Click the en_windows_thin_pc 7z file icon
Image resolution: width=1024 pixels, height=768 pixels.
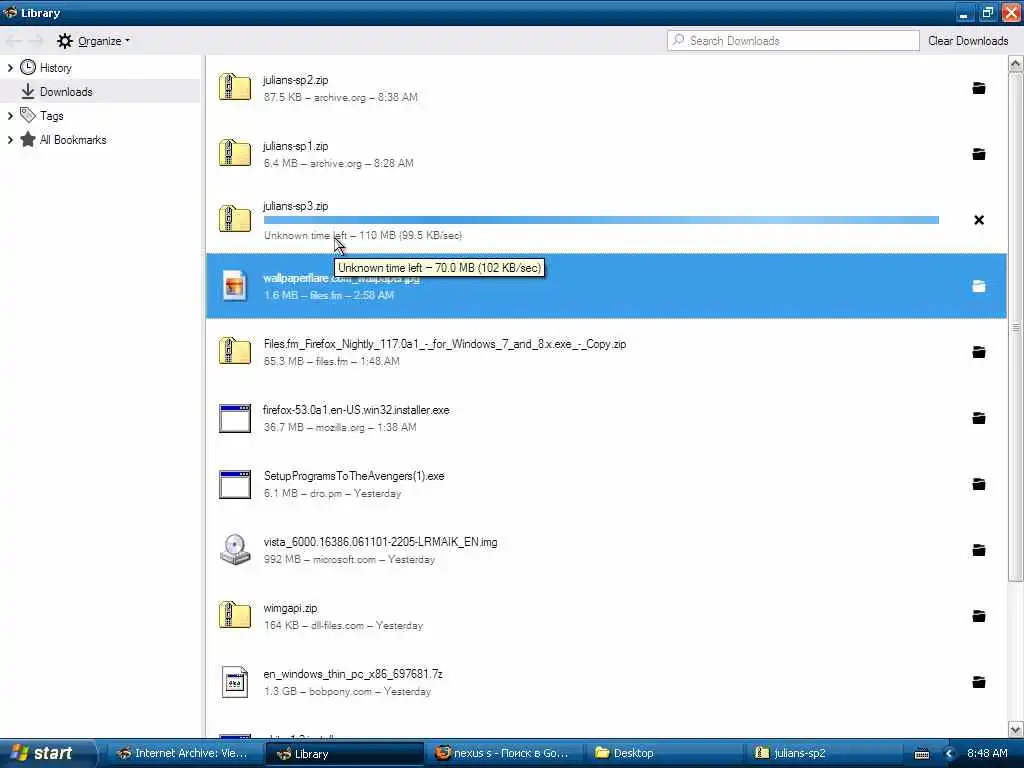coord(234,682)
